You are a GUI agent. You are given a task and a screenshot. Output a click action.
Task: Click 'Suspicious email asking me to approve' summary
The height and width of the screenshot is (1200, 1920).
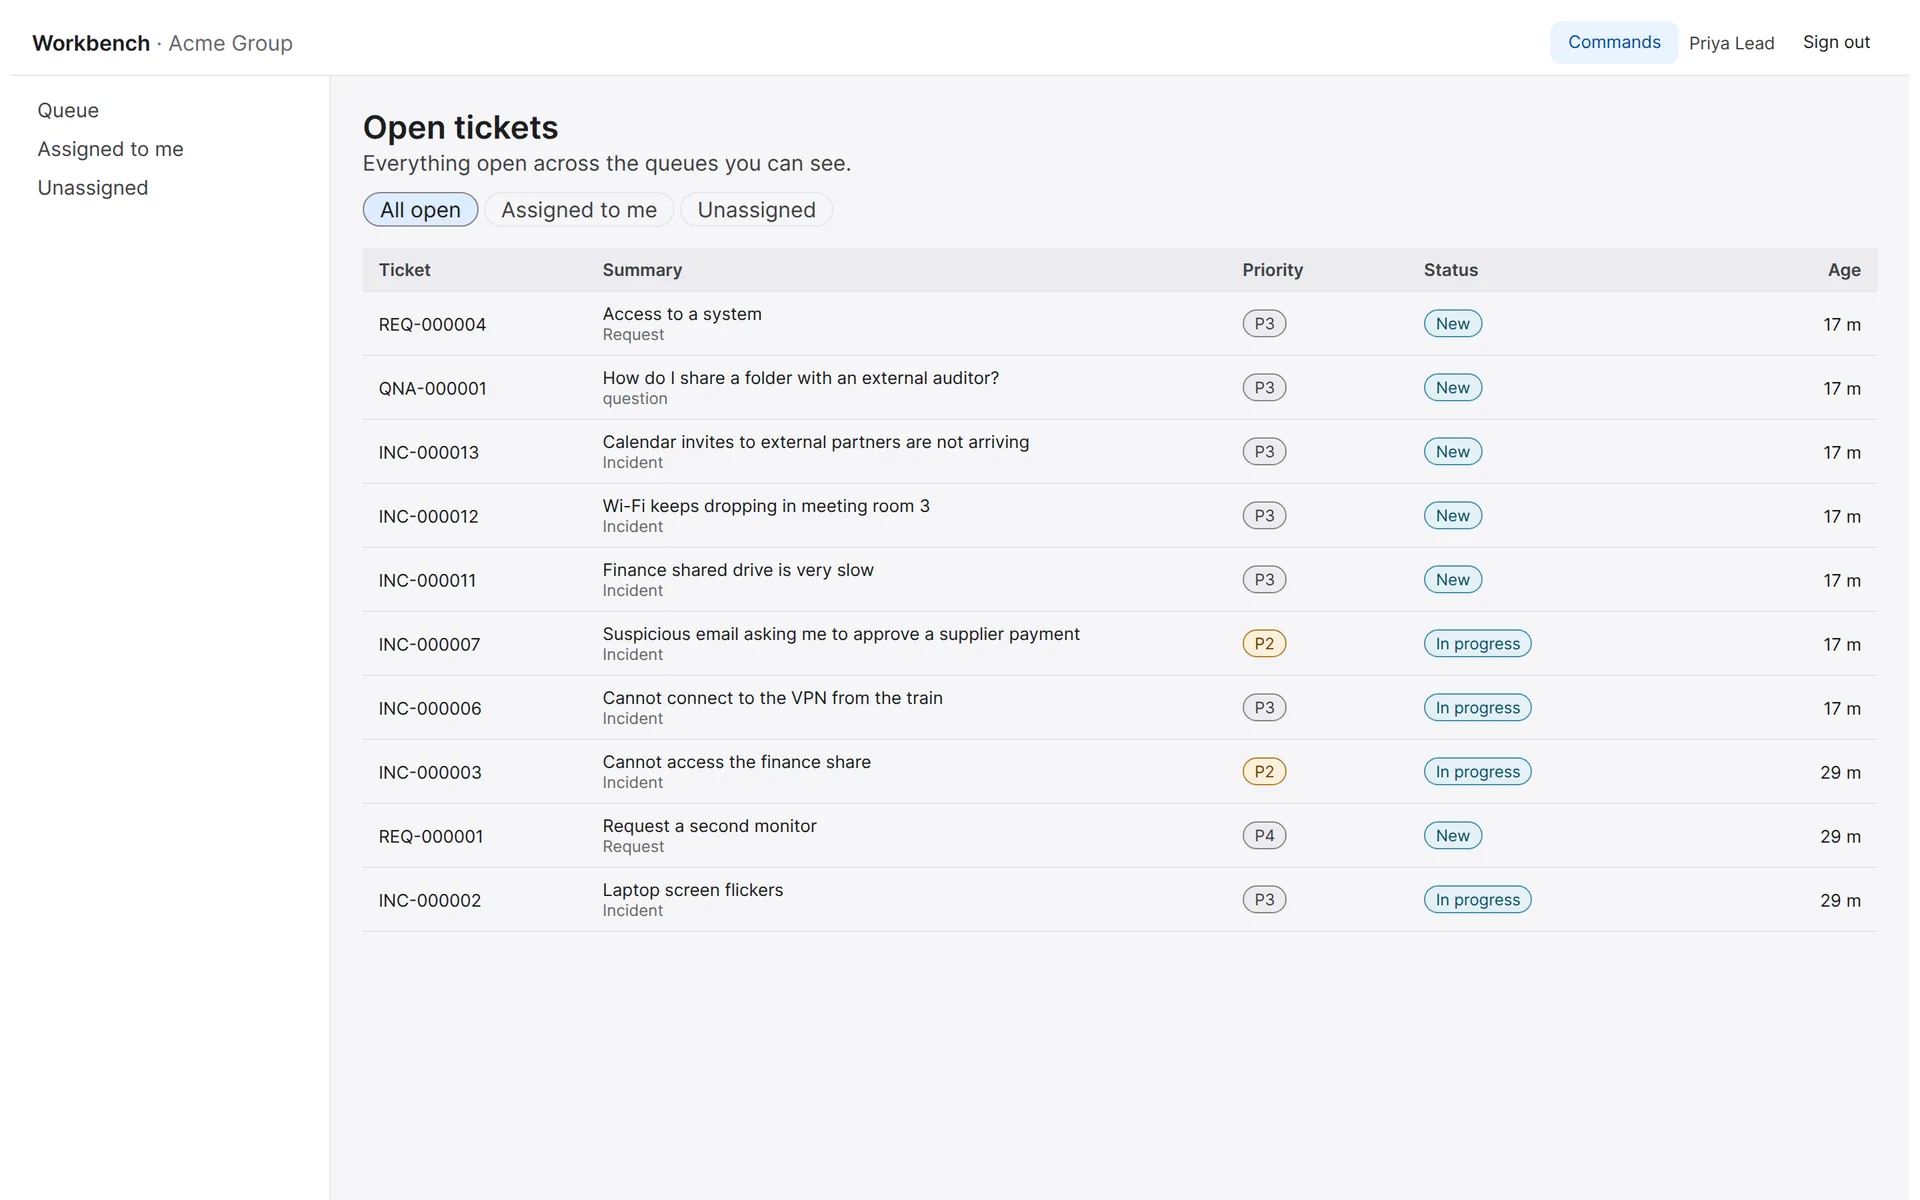(x=841, y=634)
